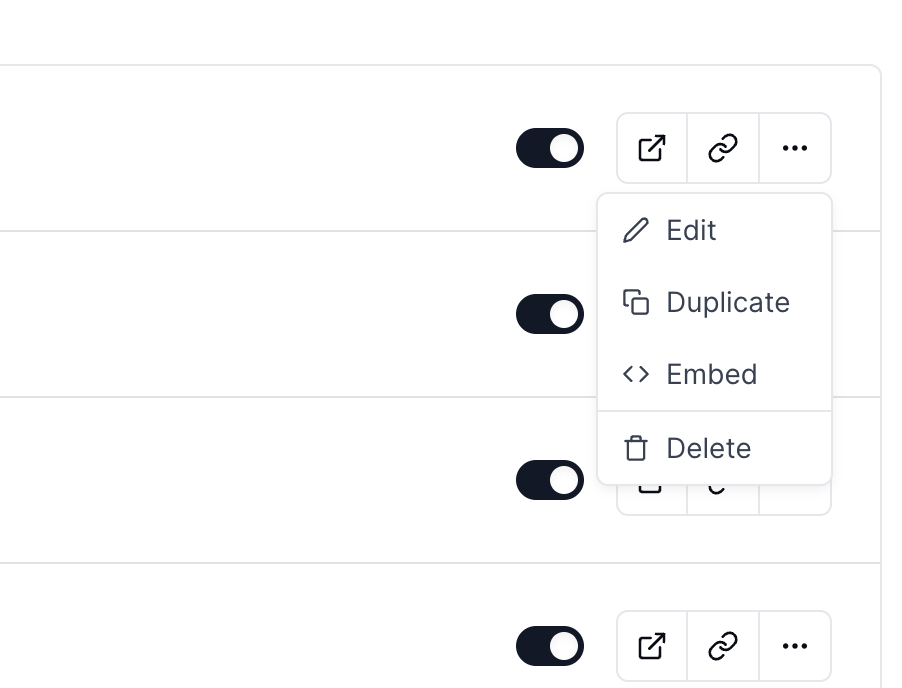
Task: Click the copy icon beside Duplicate
Action: (637, 301)
